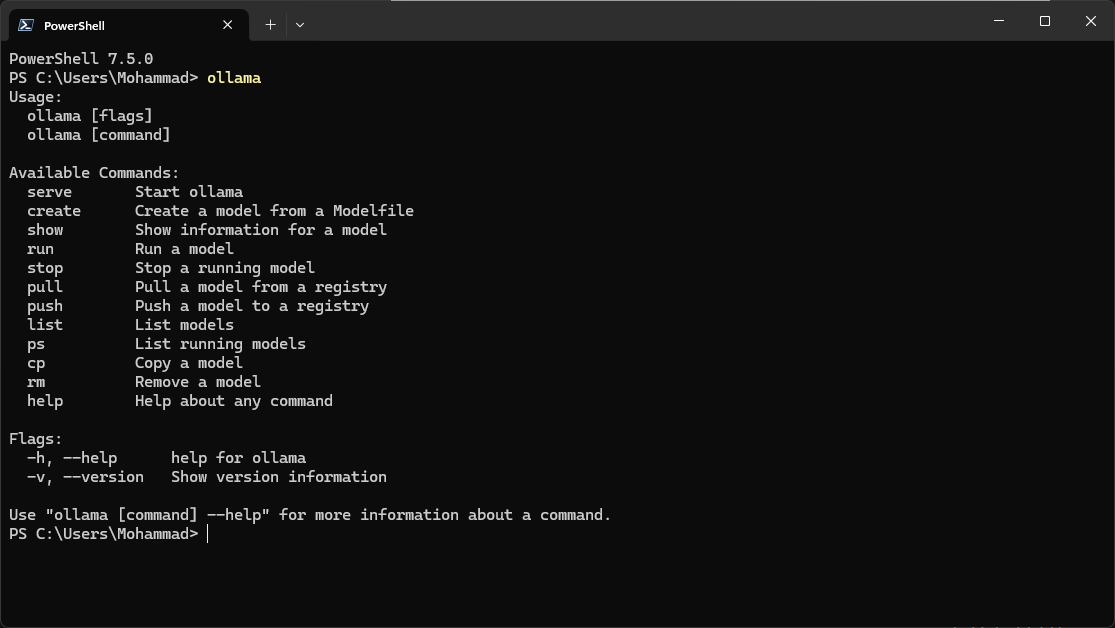
Task: Minimize the terminal window
Action: [998, 21]
